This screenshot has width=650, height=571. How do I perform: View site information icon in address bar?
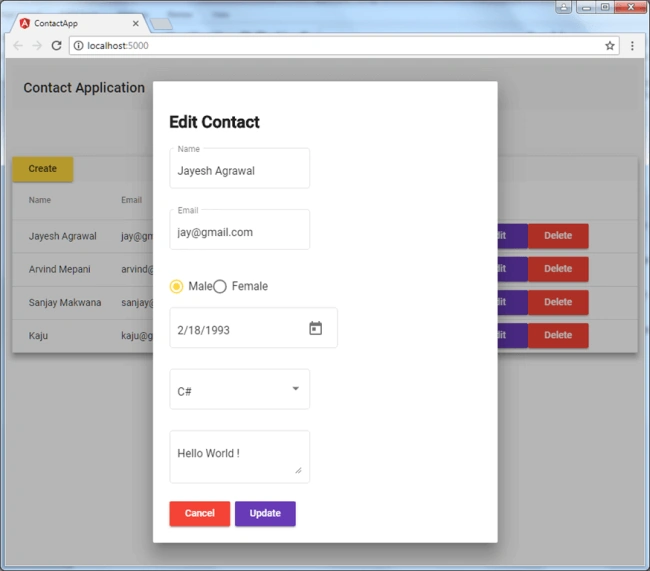(78, 46)
